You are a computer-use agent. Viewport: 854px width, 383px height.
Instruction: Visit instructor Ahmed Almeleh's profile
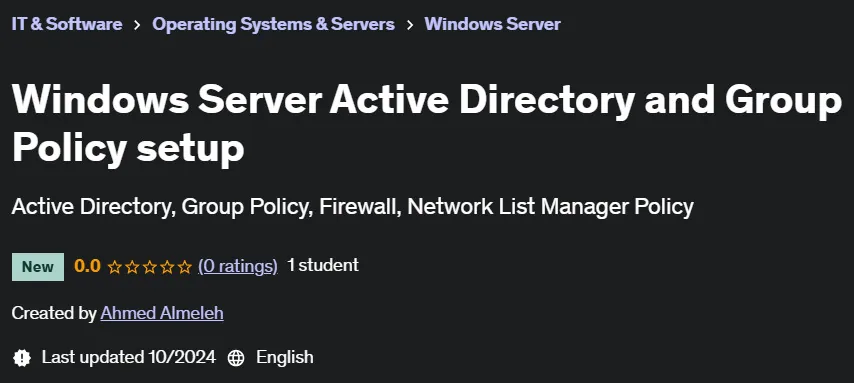pos(162,313)
